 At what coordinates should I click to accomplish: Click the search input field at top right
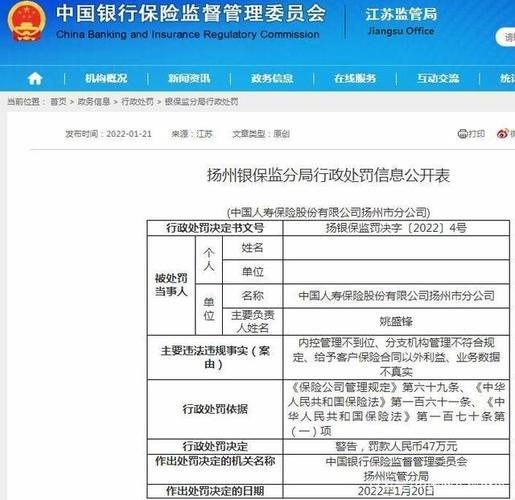coord(505,37)
